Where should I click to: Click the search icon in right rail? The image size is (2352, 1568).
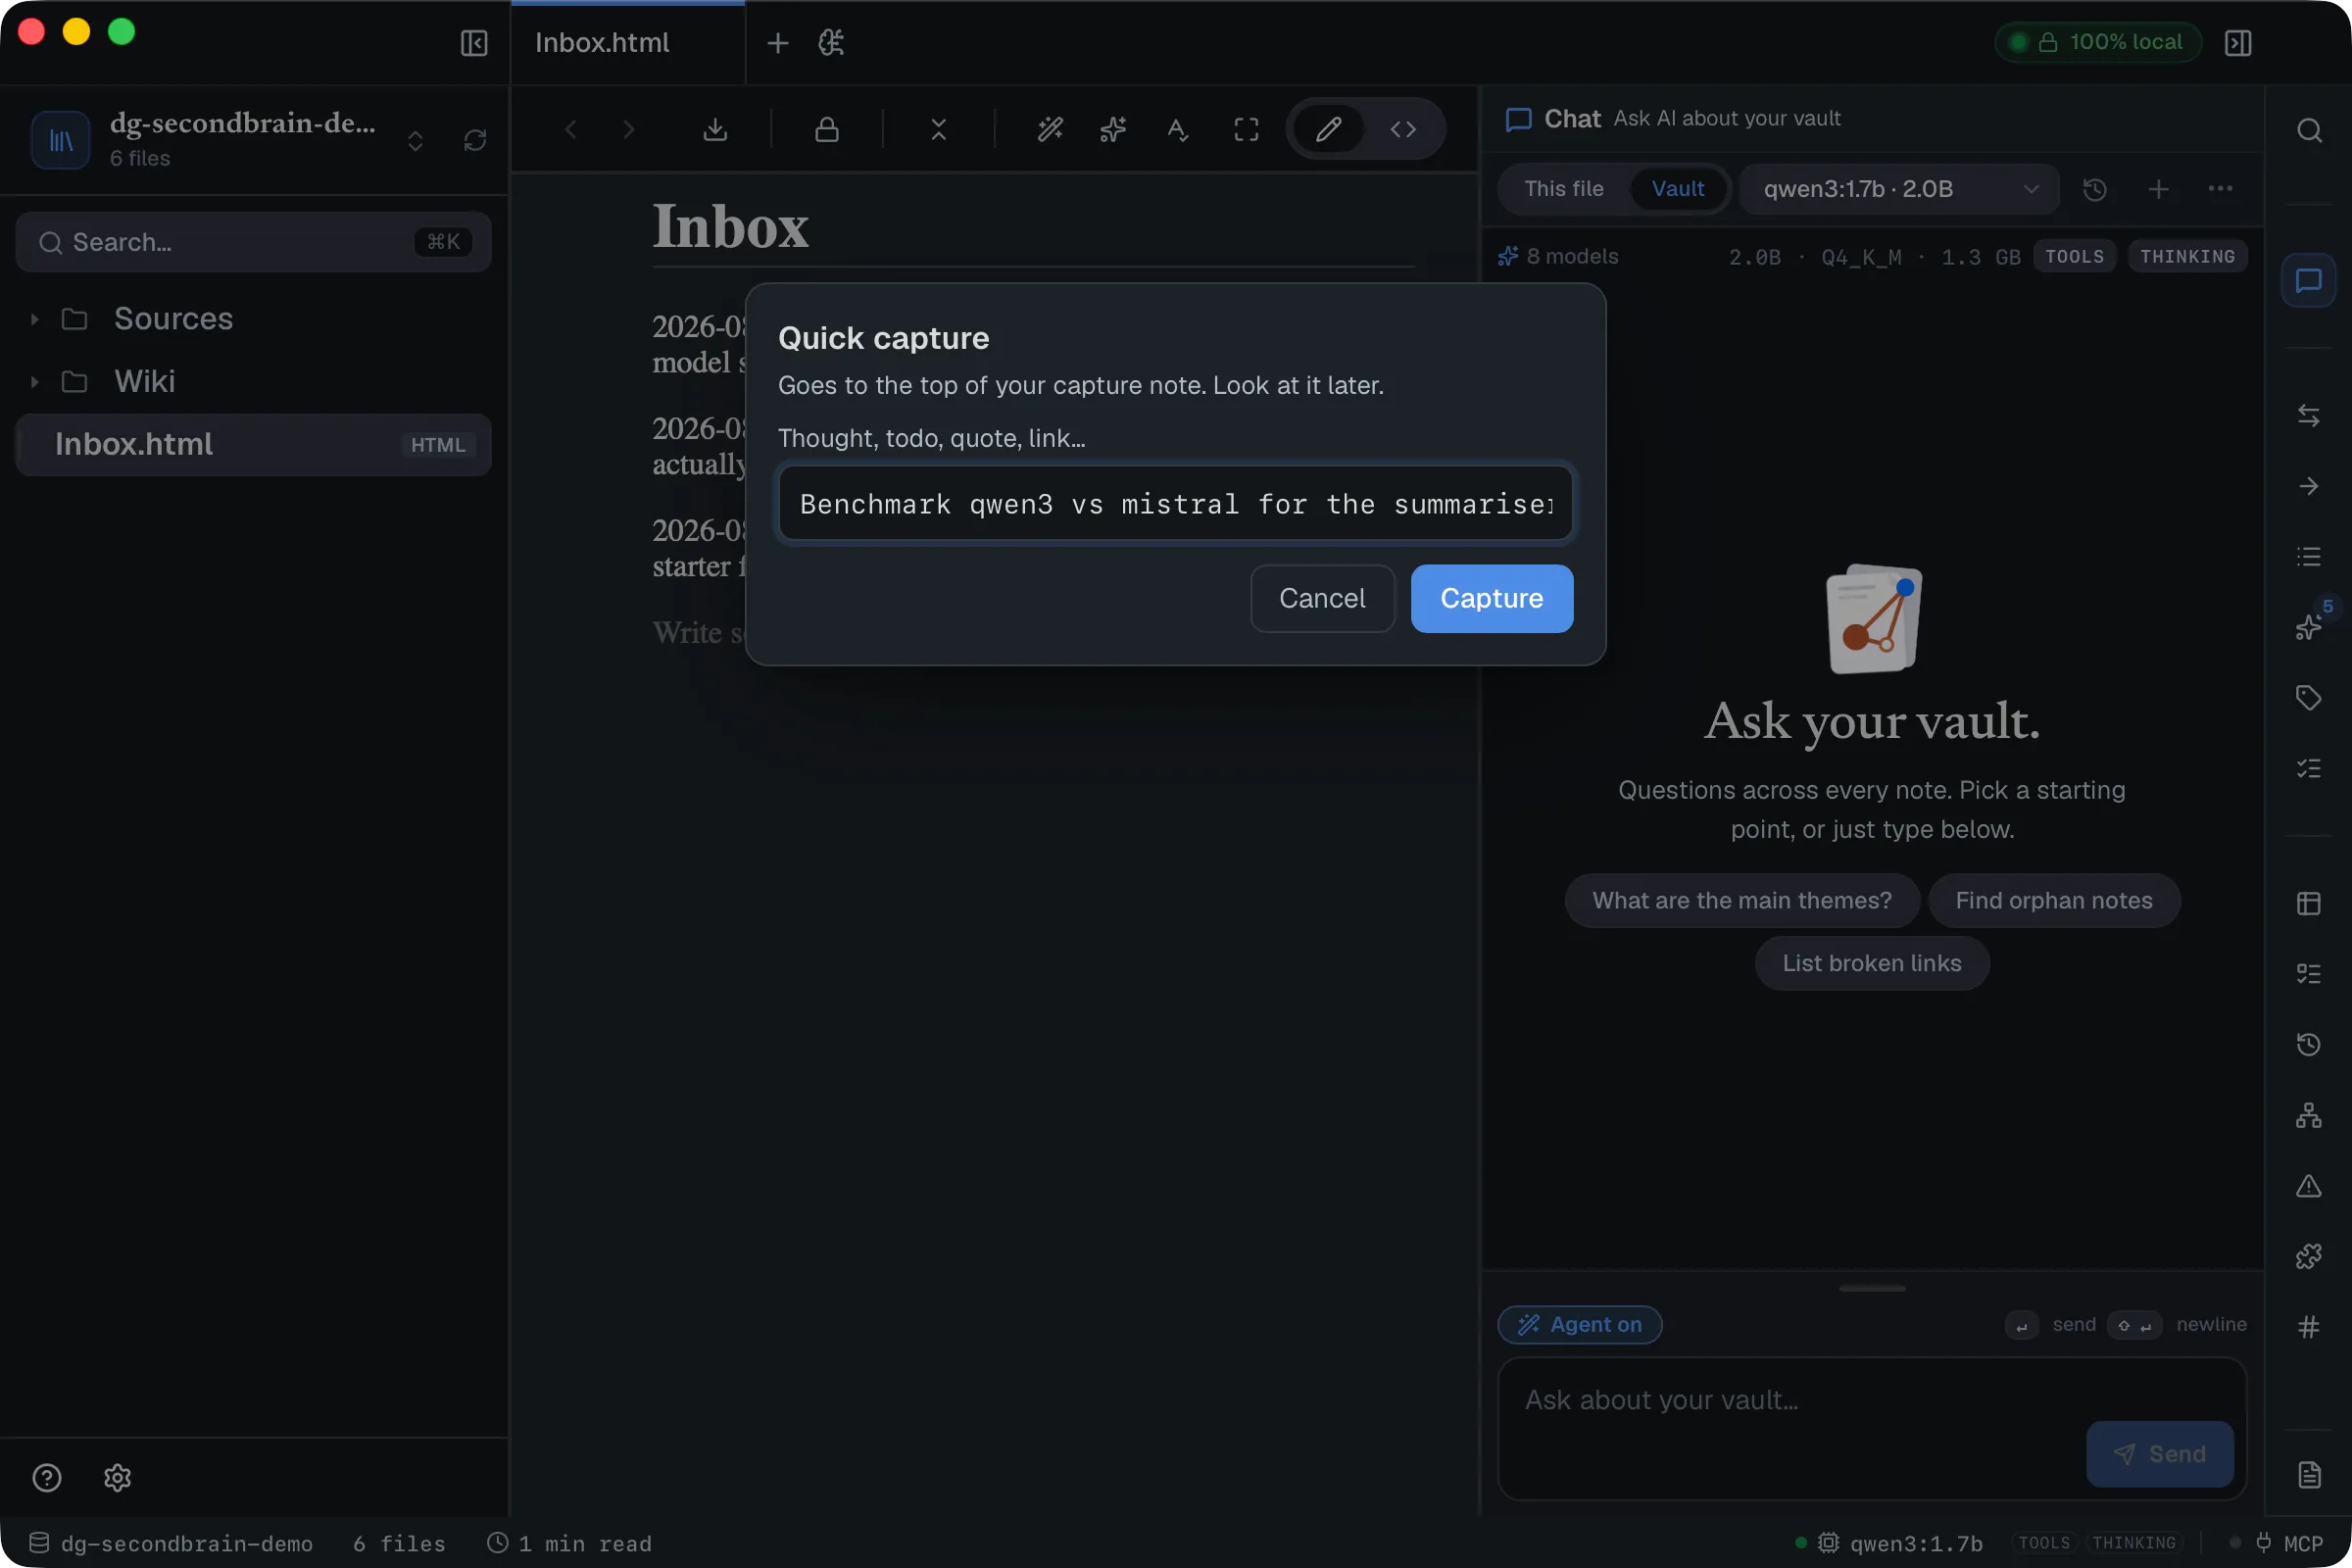coord(2308,131)
